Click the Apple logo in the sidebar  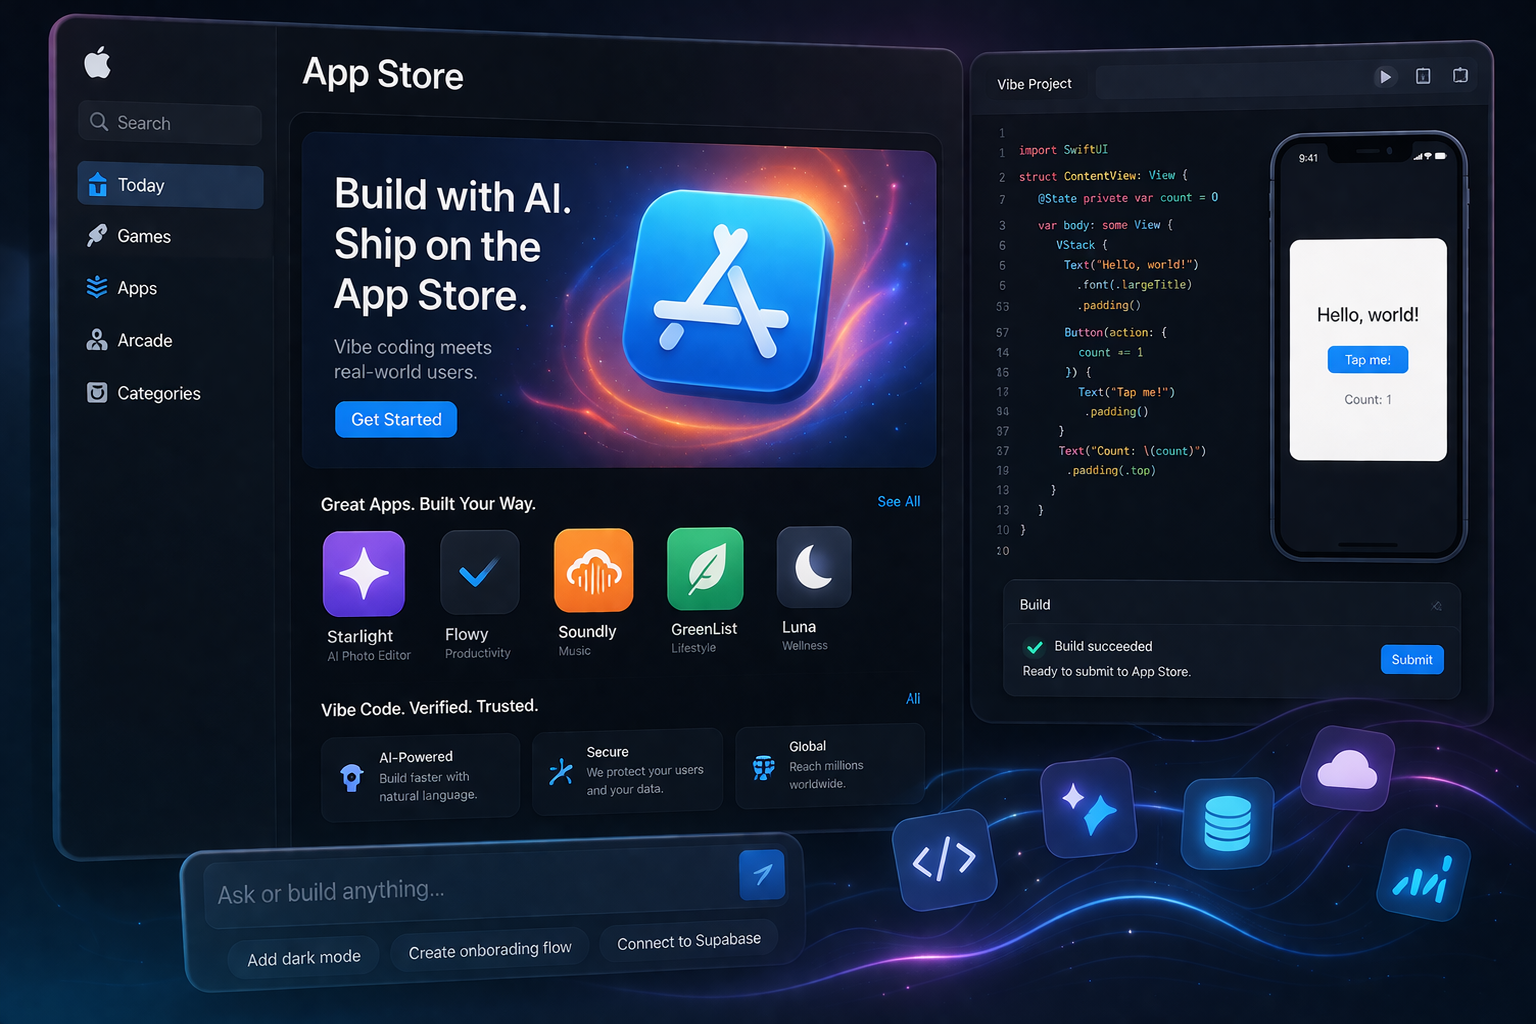[x=97, y=62]
